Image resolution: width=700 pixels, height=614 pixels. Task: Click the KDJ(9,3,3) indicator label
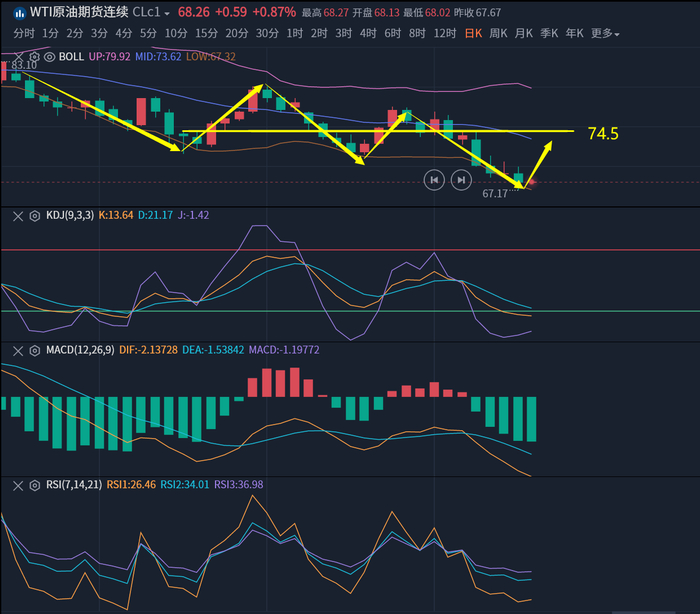[x=70, y=215]
